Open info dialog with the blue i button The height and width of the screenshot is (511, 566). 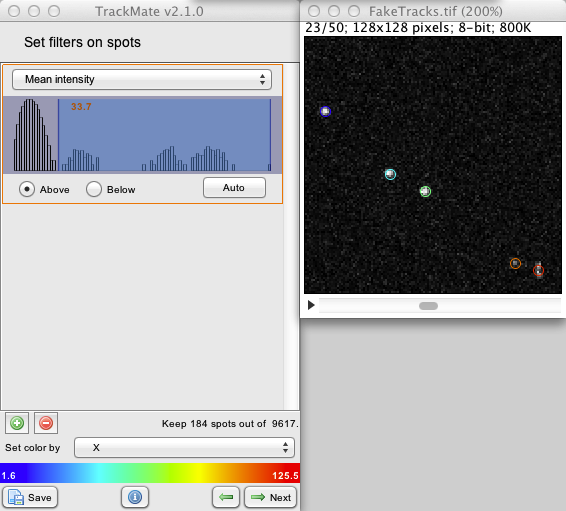(x=135, y=497)
